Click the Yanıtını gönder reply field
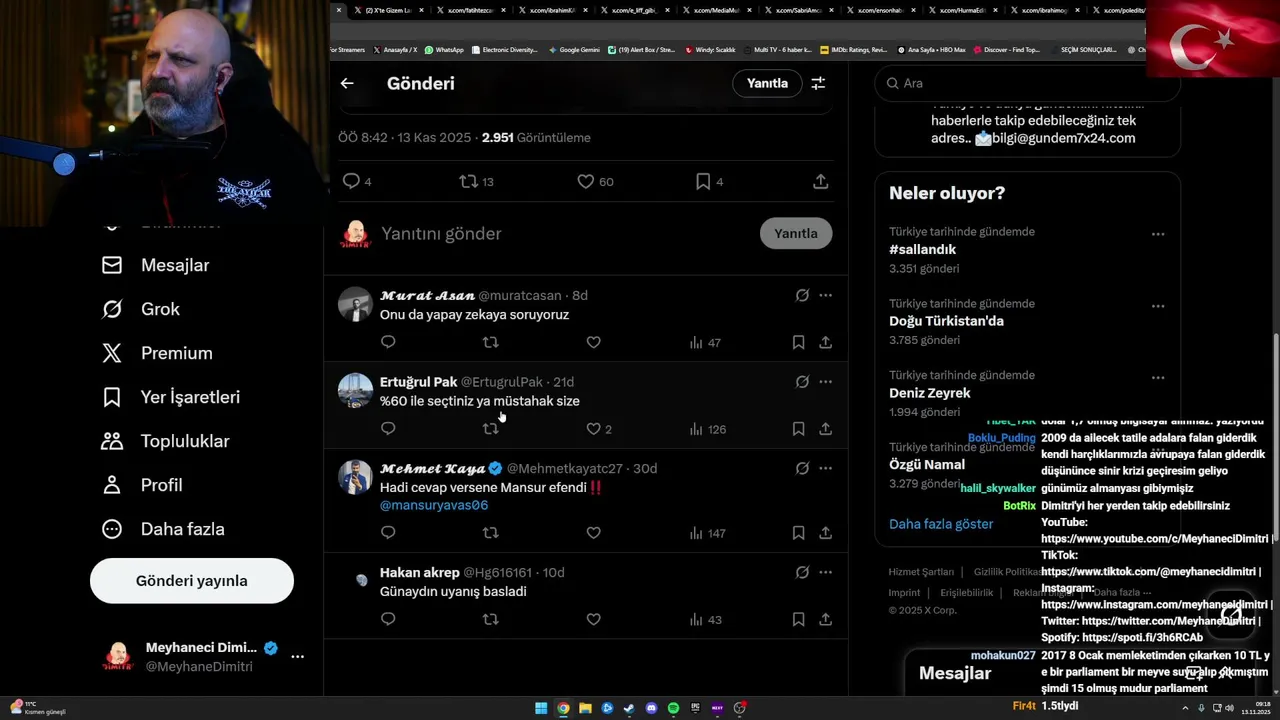The height and width of the screenshot is (720, 1280). coord(565,233)
